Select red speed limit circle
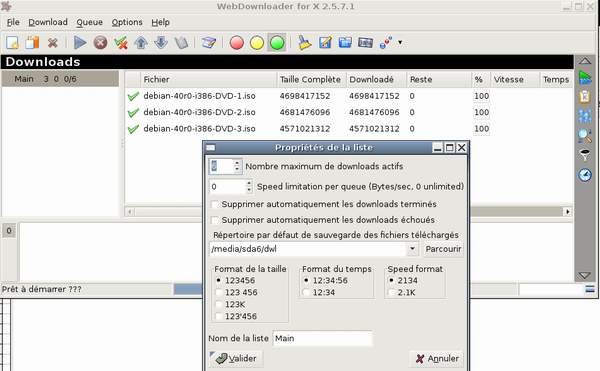This screenshot has height=371, width=600. click(x=236, y=42)
